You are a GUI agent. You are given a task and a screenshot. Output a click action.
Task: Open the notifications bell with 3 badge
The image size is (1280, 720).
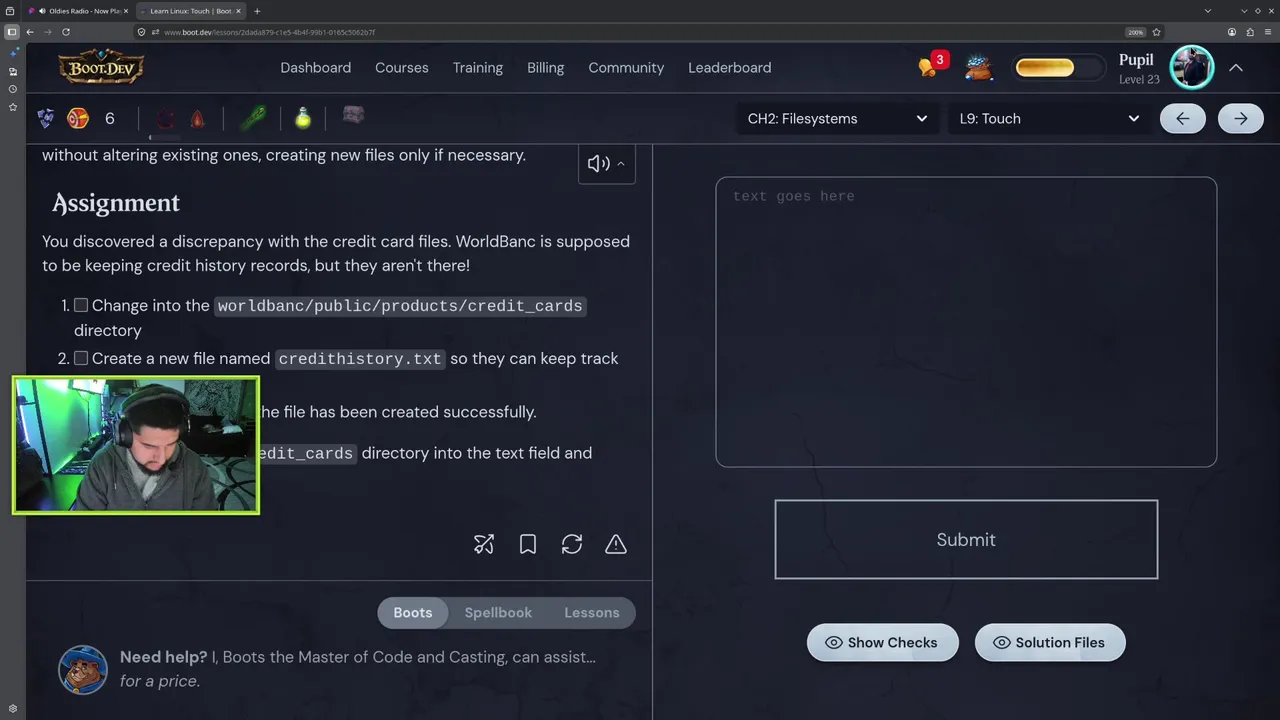931,65
